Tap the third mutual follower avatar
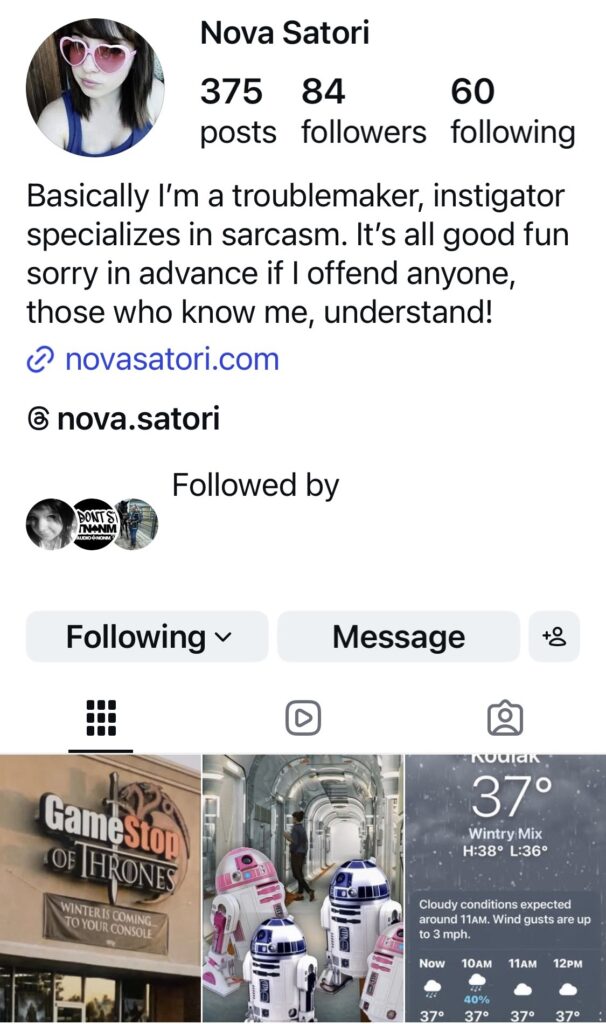 pos(137,523)
